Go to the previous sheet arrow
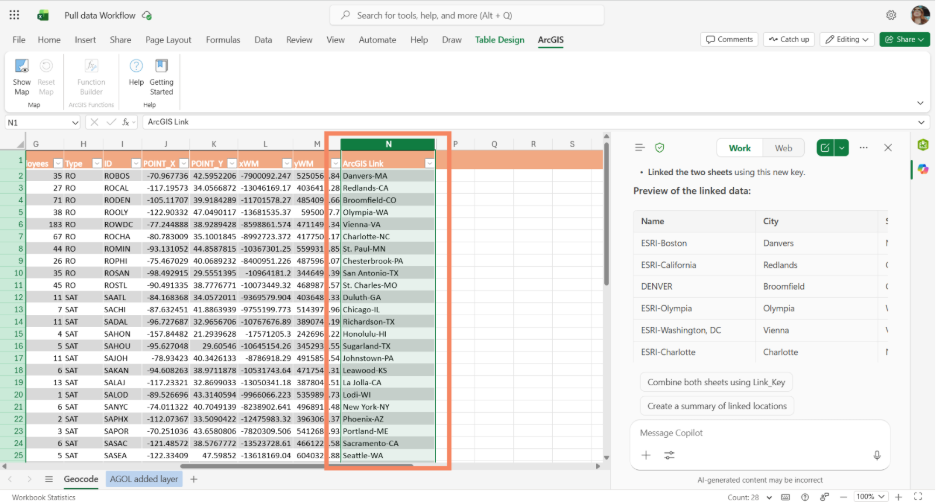This screenshot has width=936, height=502. tap(10, 479)
